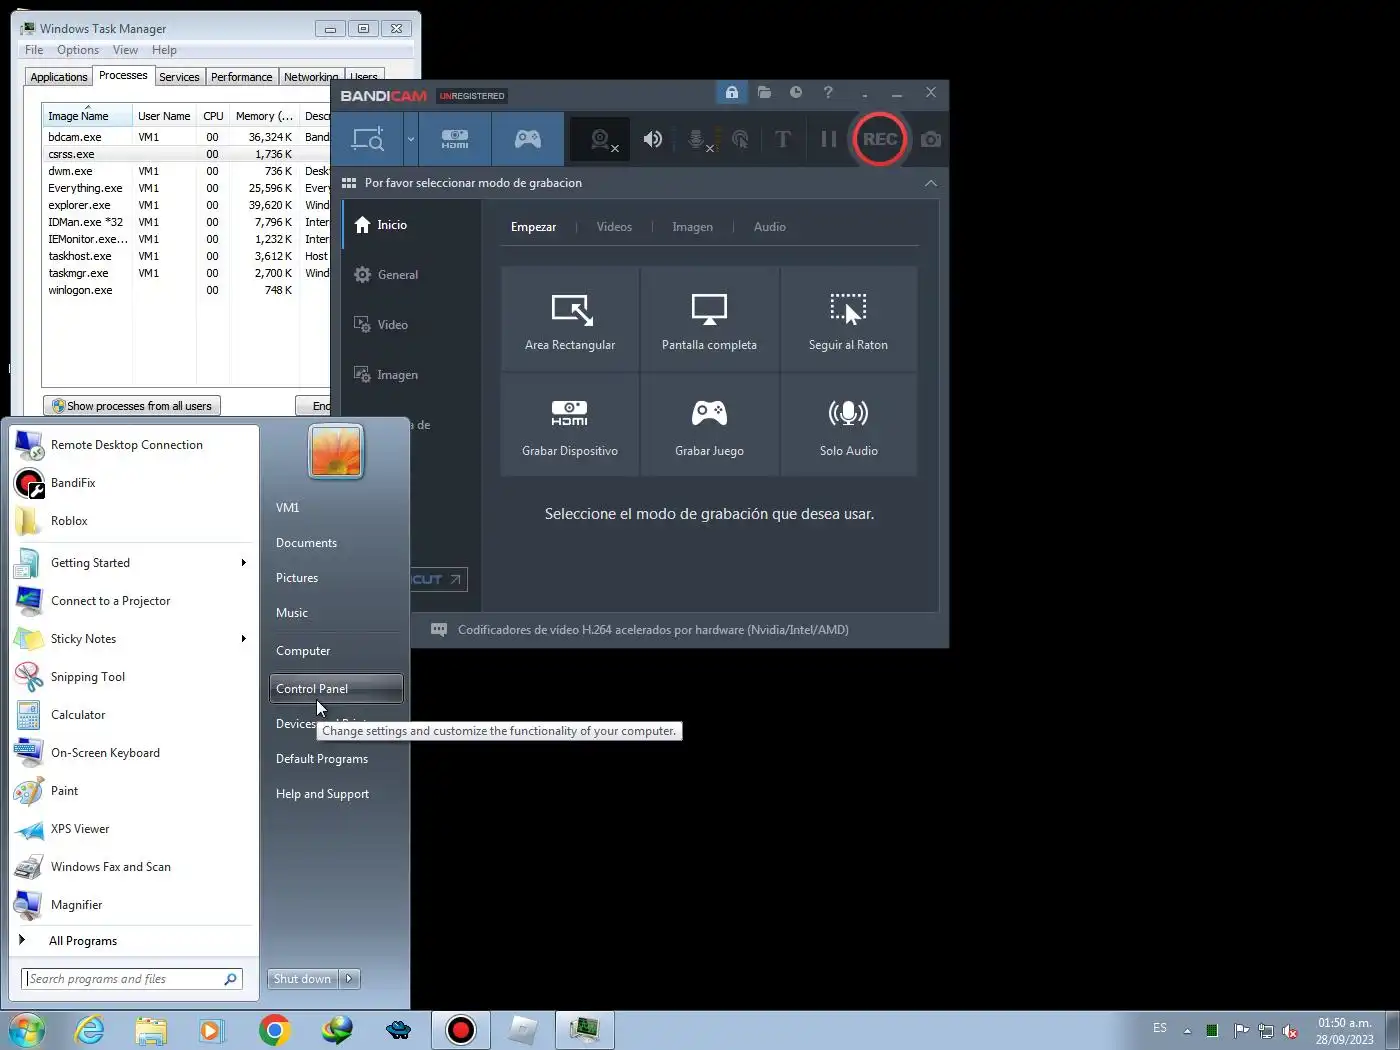Switch to the Videos tab

[614, 227]
